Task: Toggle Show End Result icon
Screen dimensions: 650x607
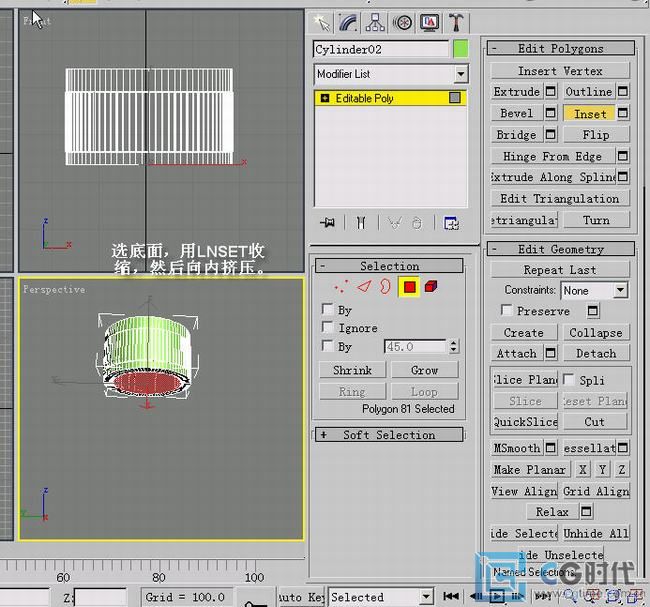Action: (361, 223)
